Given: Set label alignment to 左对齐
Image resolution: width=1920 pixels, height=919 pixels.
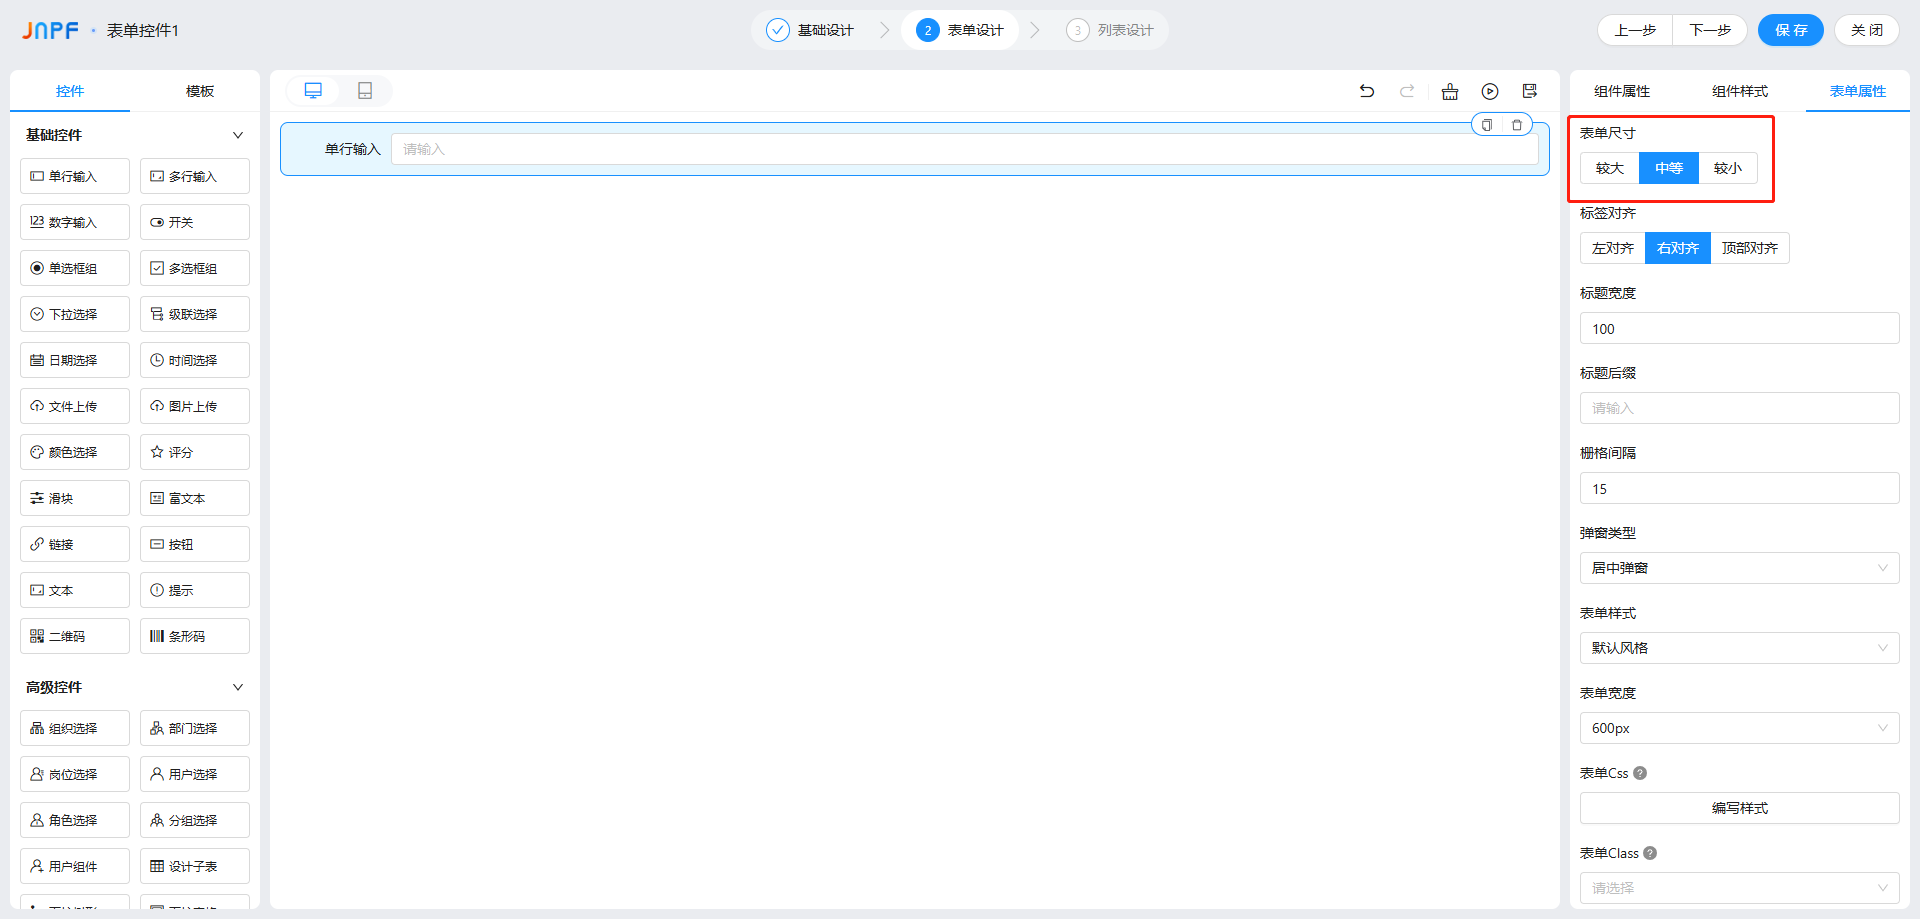Looking at the screenshot, I should coord(1613,248).
